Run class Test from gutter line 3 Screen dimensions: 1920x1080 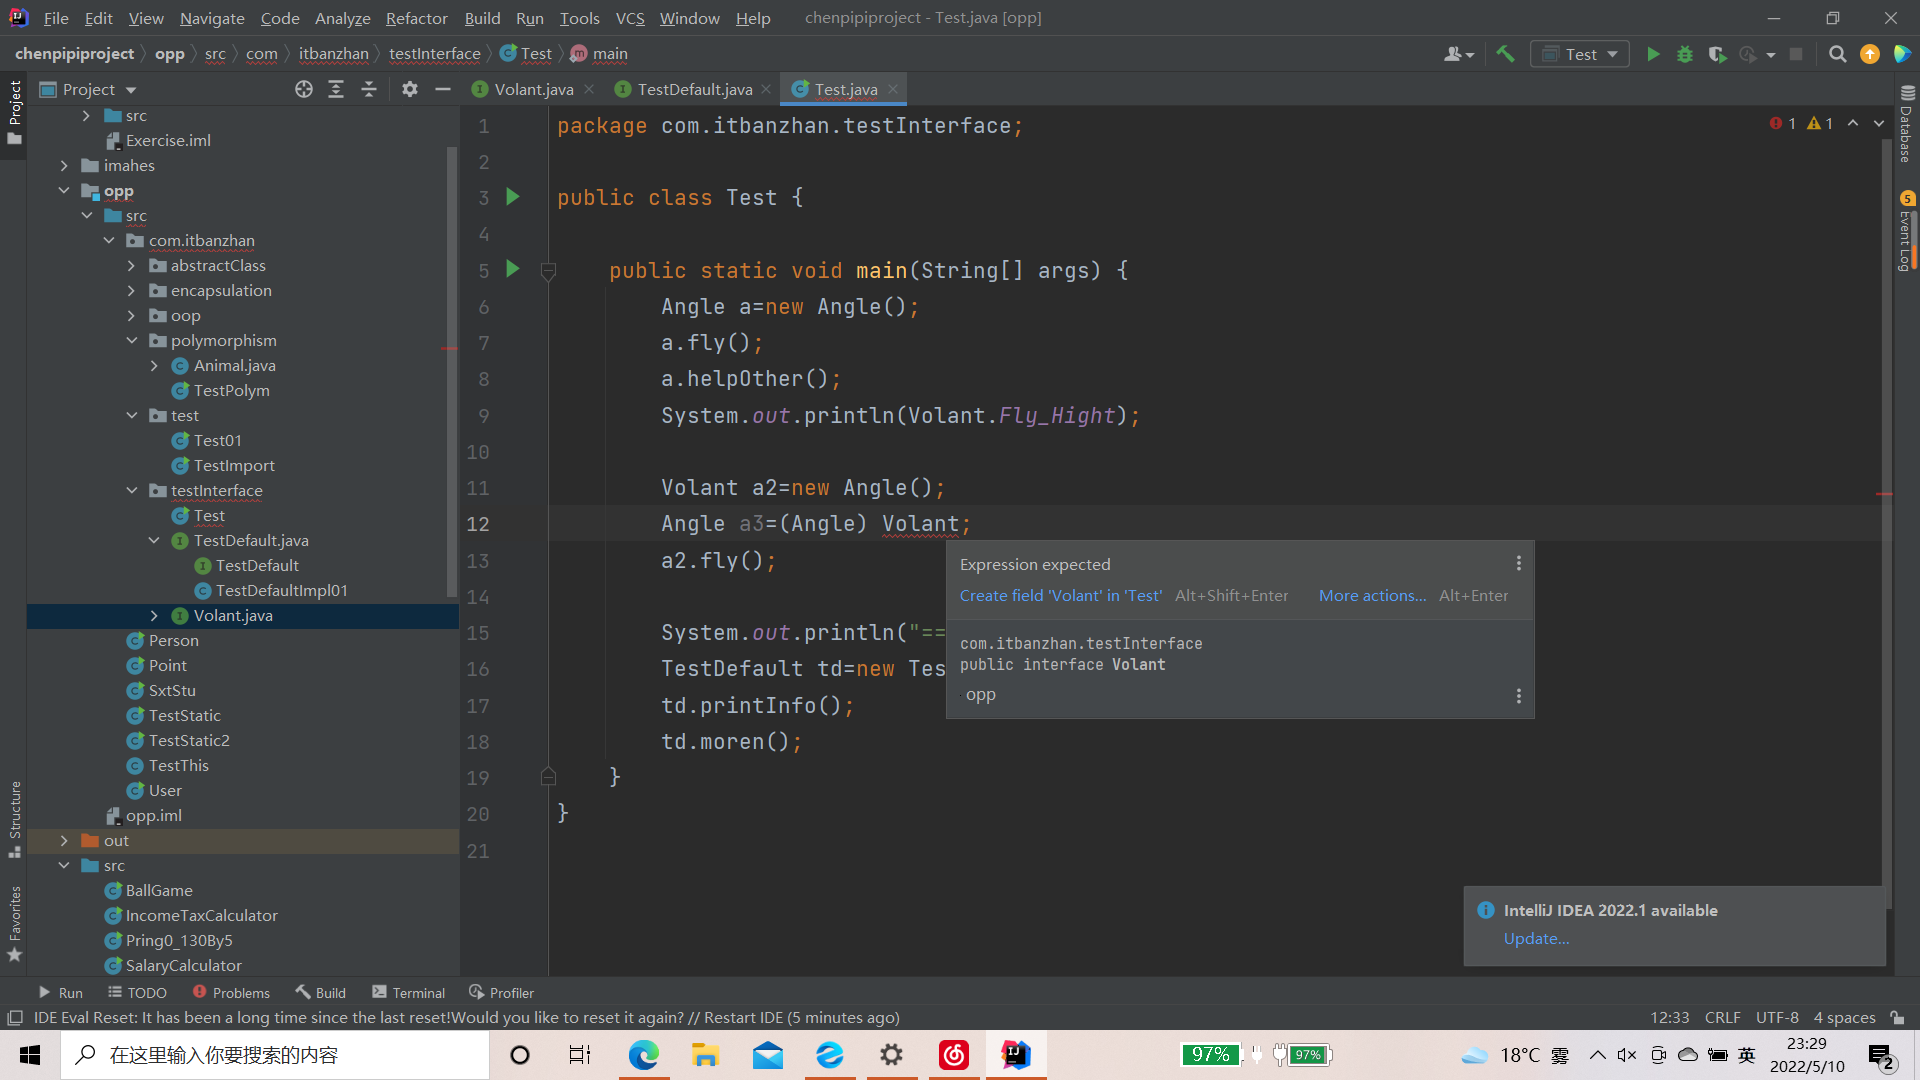(x=513, y=197)
